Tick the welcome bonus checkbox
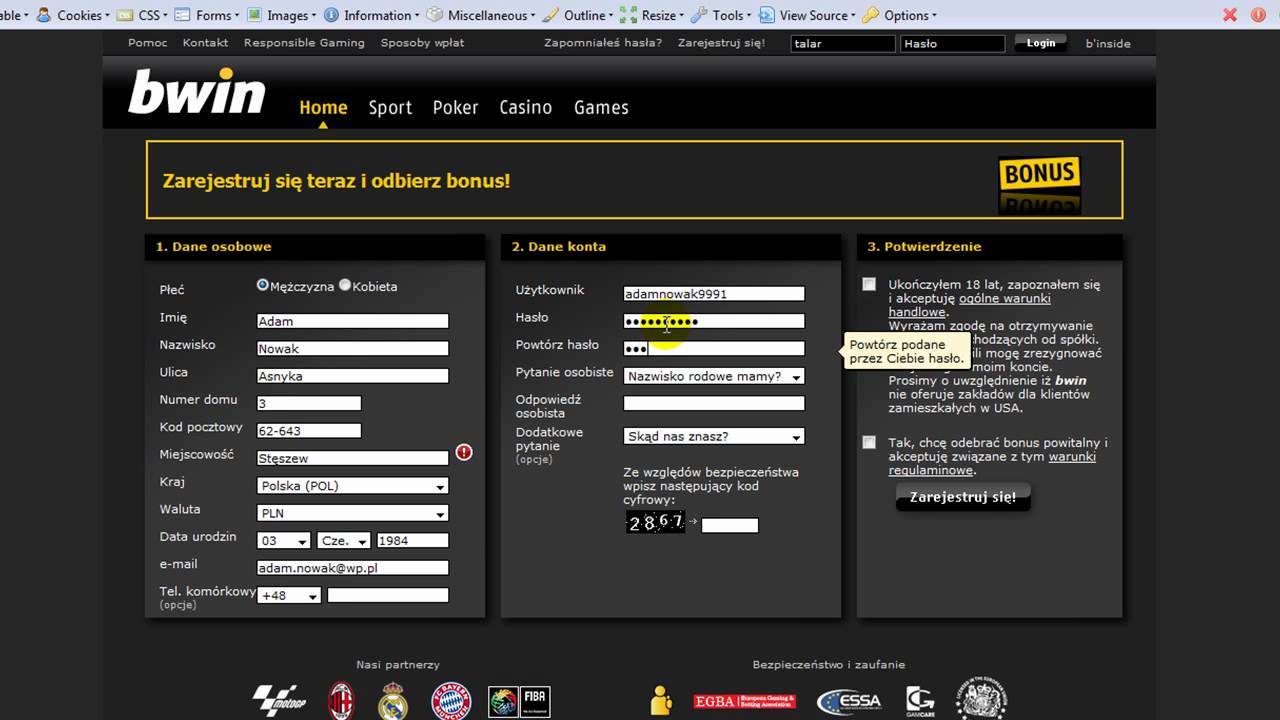The image size is (1280, 720). coord(869,442)
